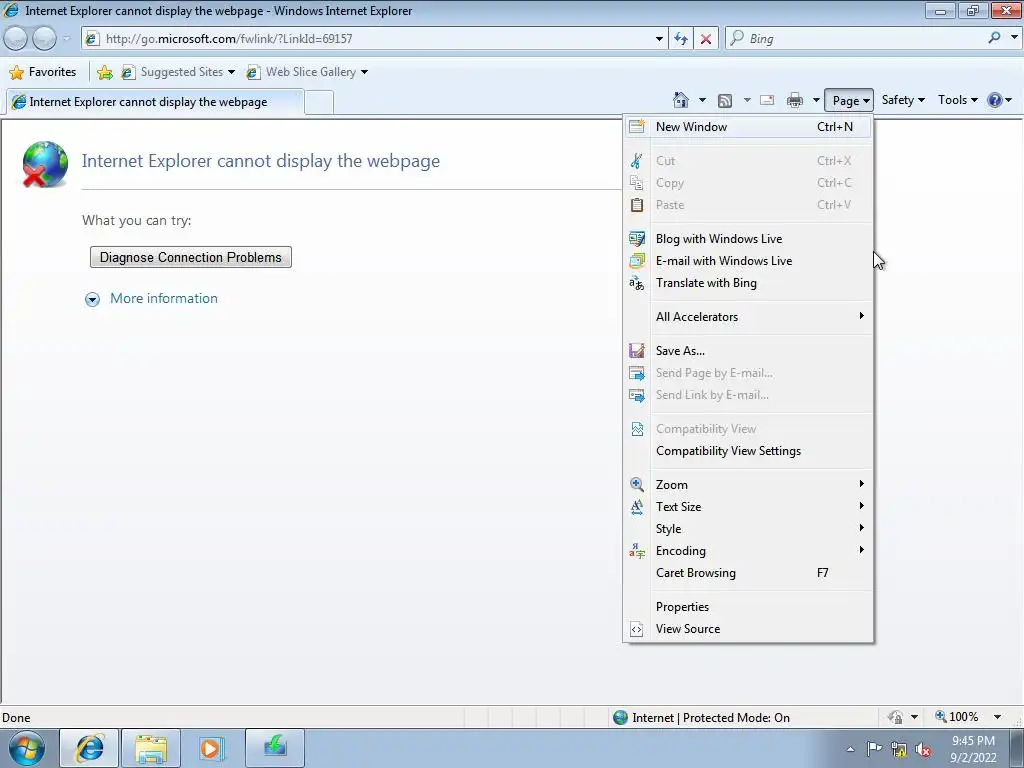Open a new blank tab
Viewport: 1024px width, 768px height.
pos(319,103)
